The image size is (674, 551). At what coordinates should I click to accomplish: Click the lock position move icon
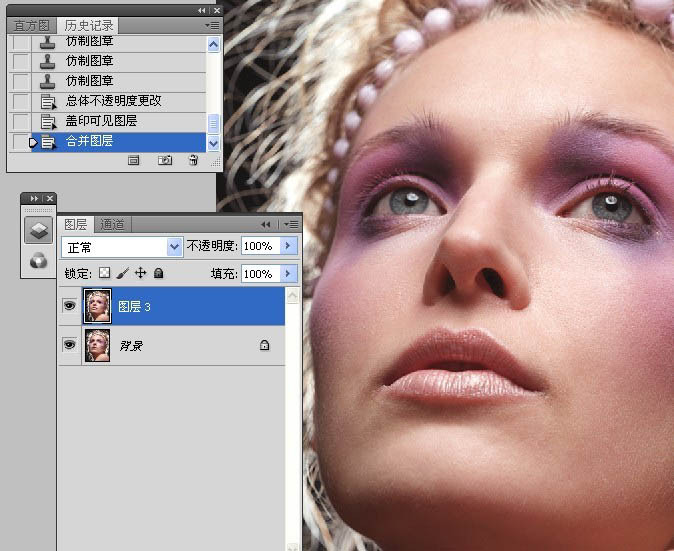tap(140, 273)
